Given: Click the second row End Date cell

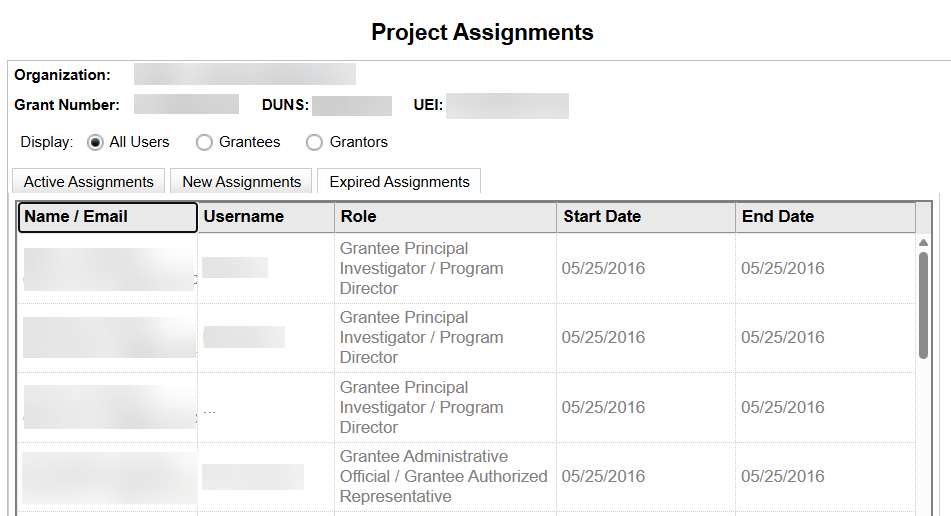Looking at the screenshot, I should pos(783,337).
